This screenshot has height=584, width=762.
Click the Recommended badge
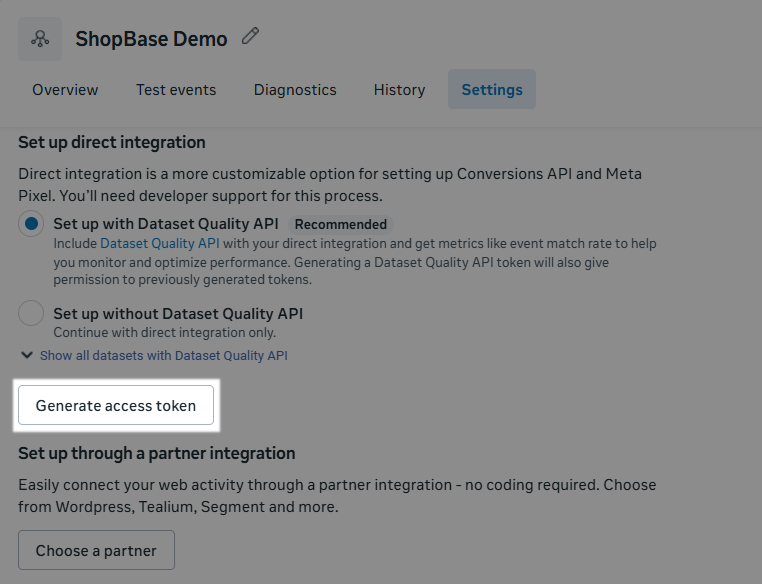(340, 225)
